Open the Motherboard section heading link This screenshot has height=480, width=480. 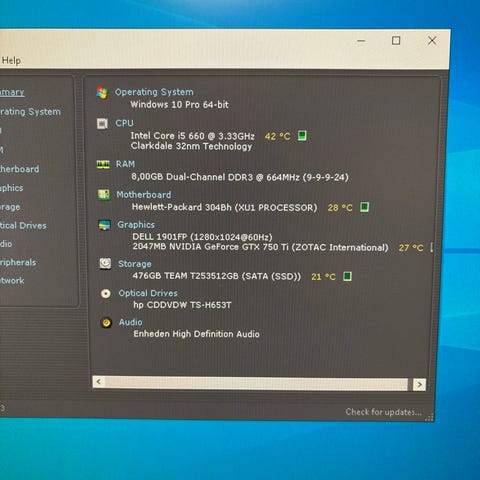144,195
